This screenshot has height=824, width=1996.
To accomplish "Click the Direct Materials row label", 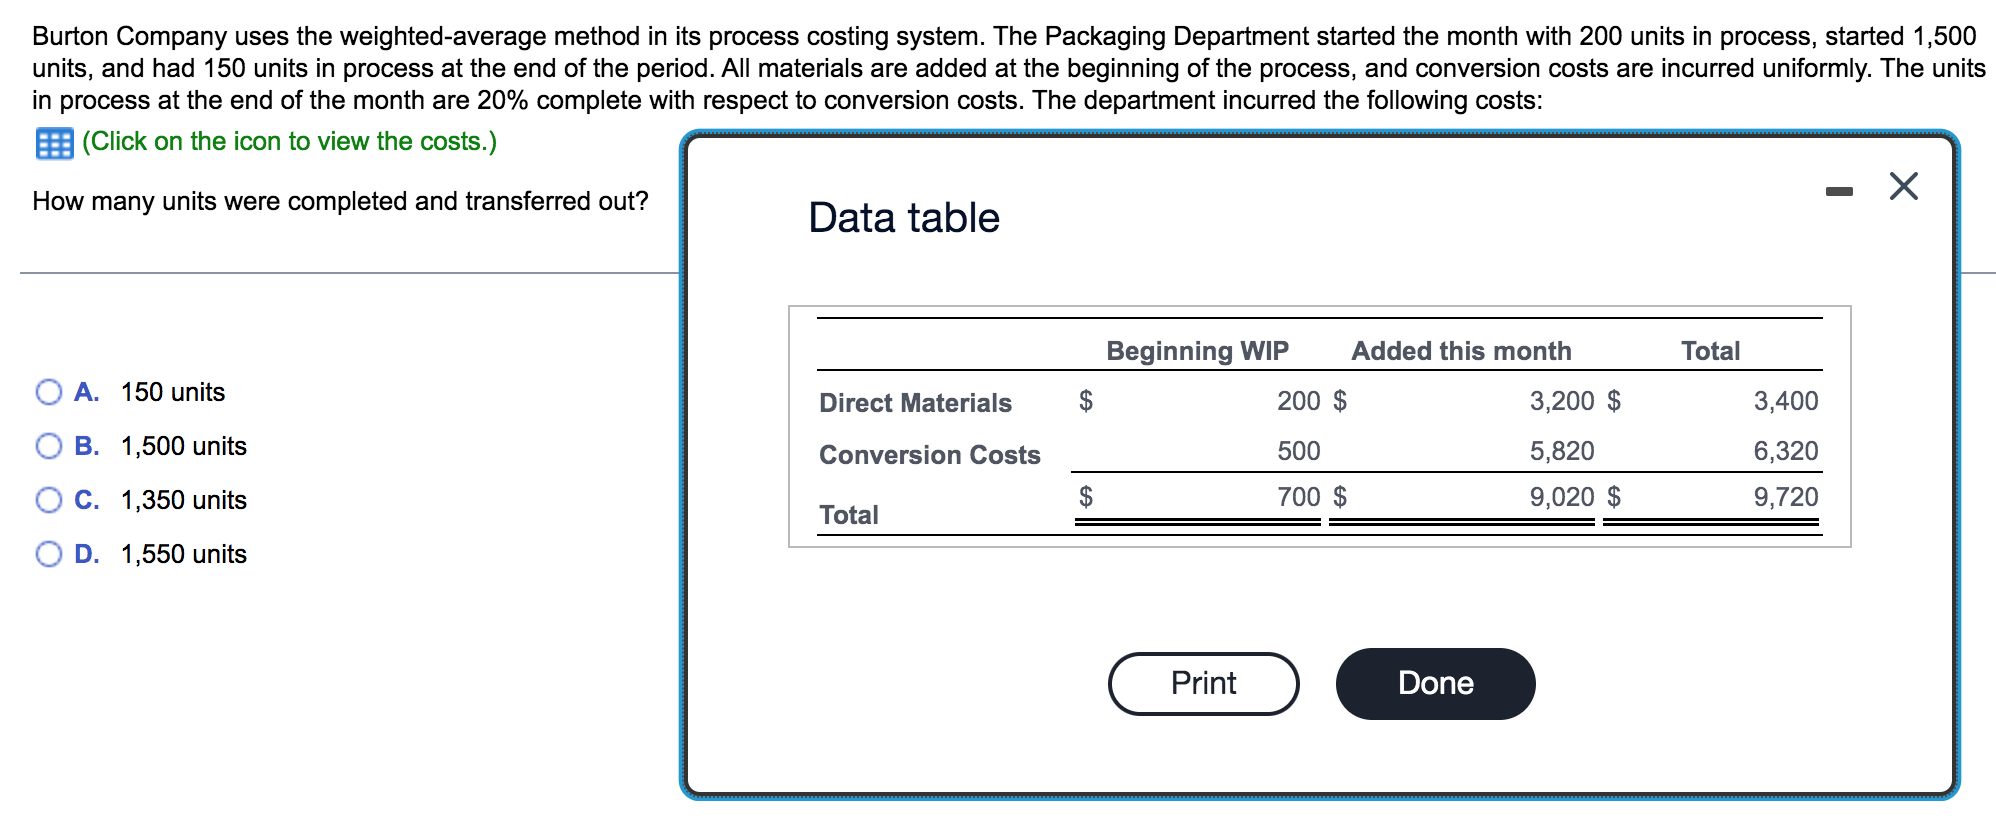I will click(914, 402).
